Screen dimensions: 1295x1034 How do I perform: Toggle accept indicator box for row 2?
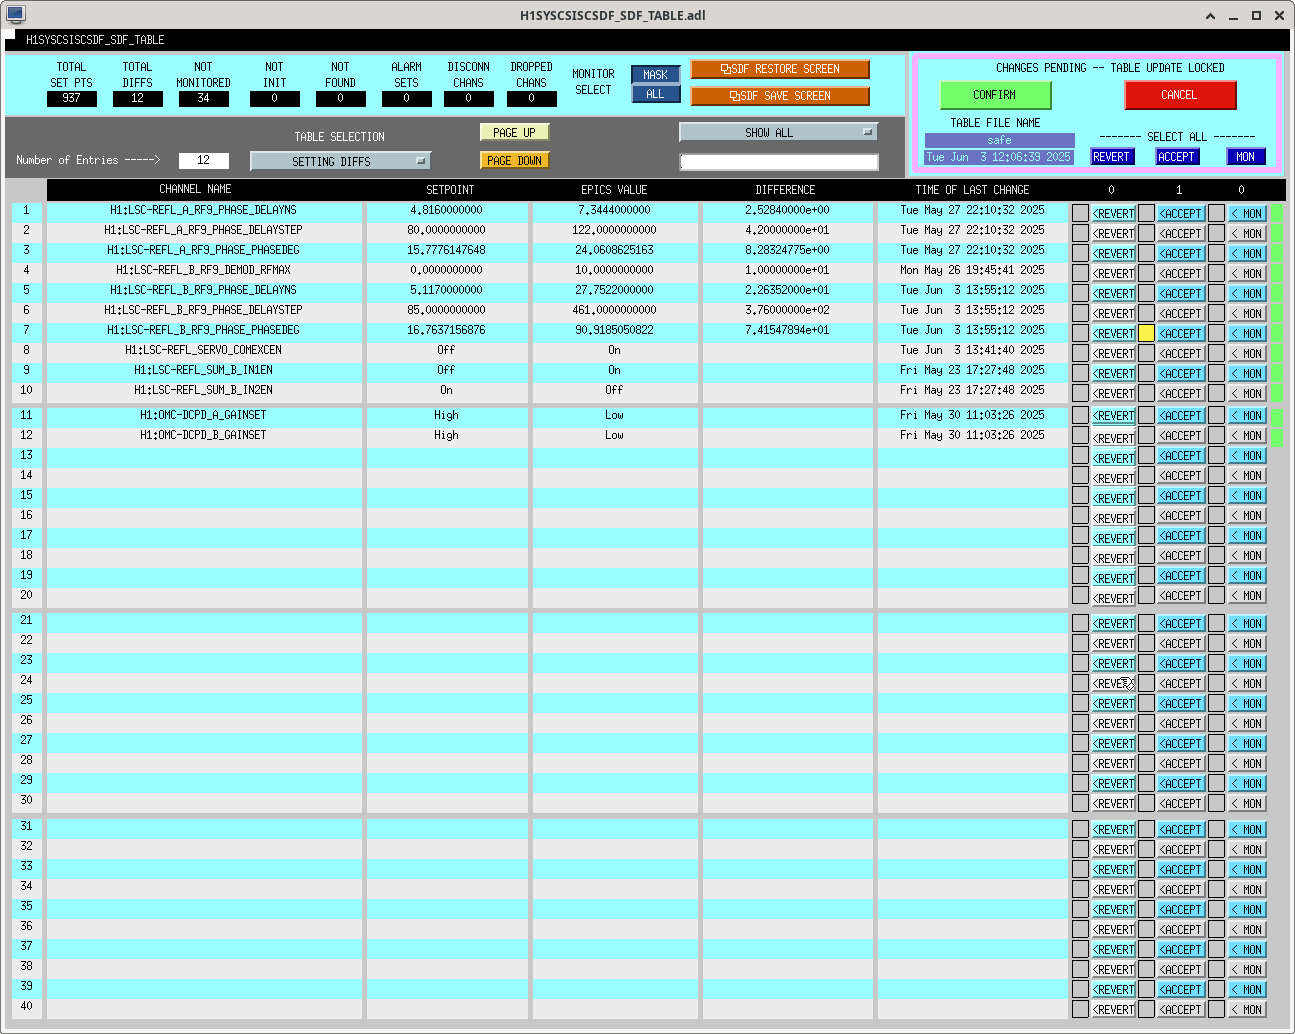[x=1147, y=233]
